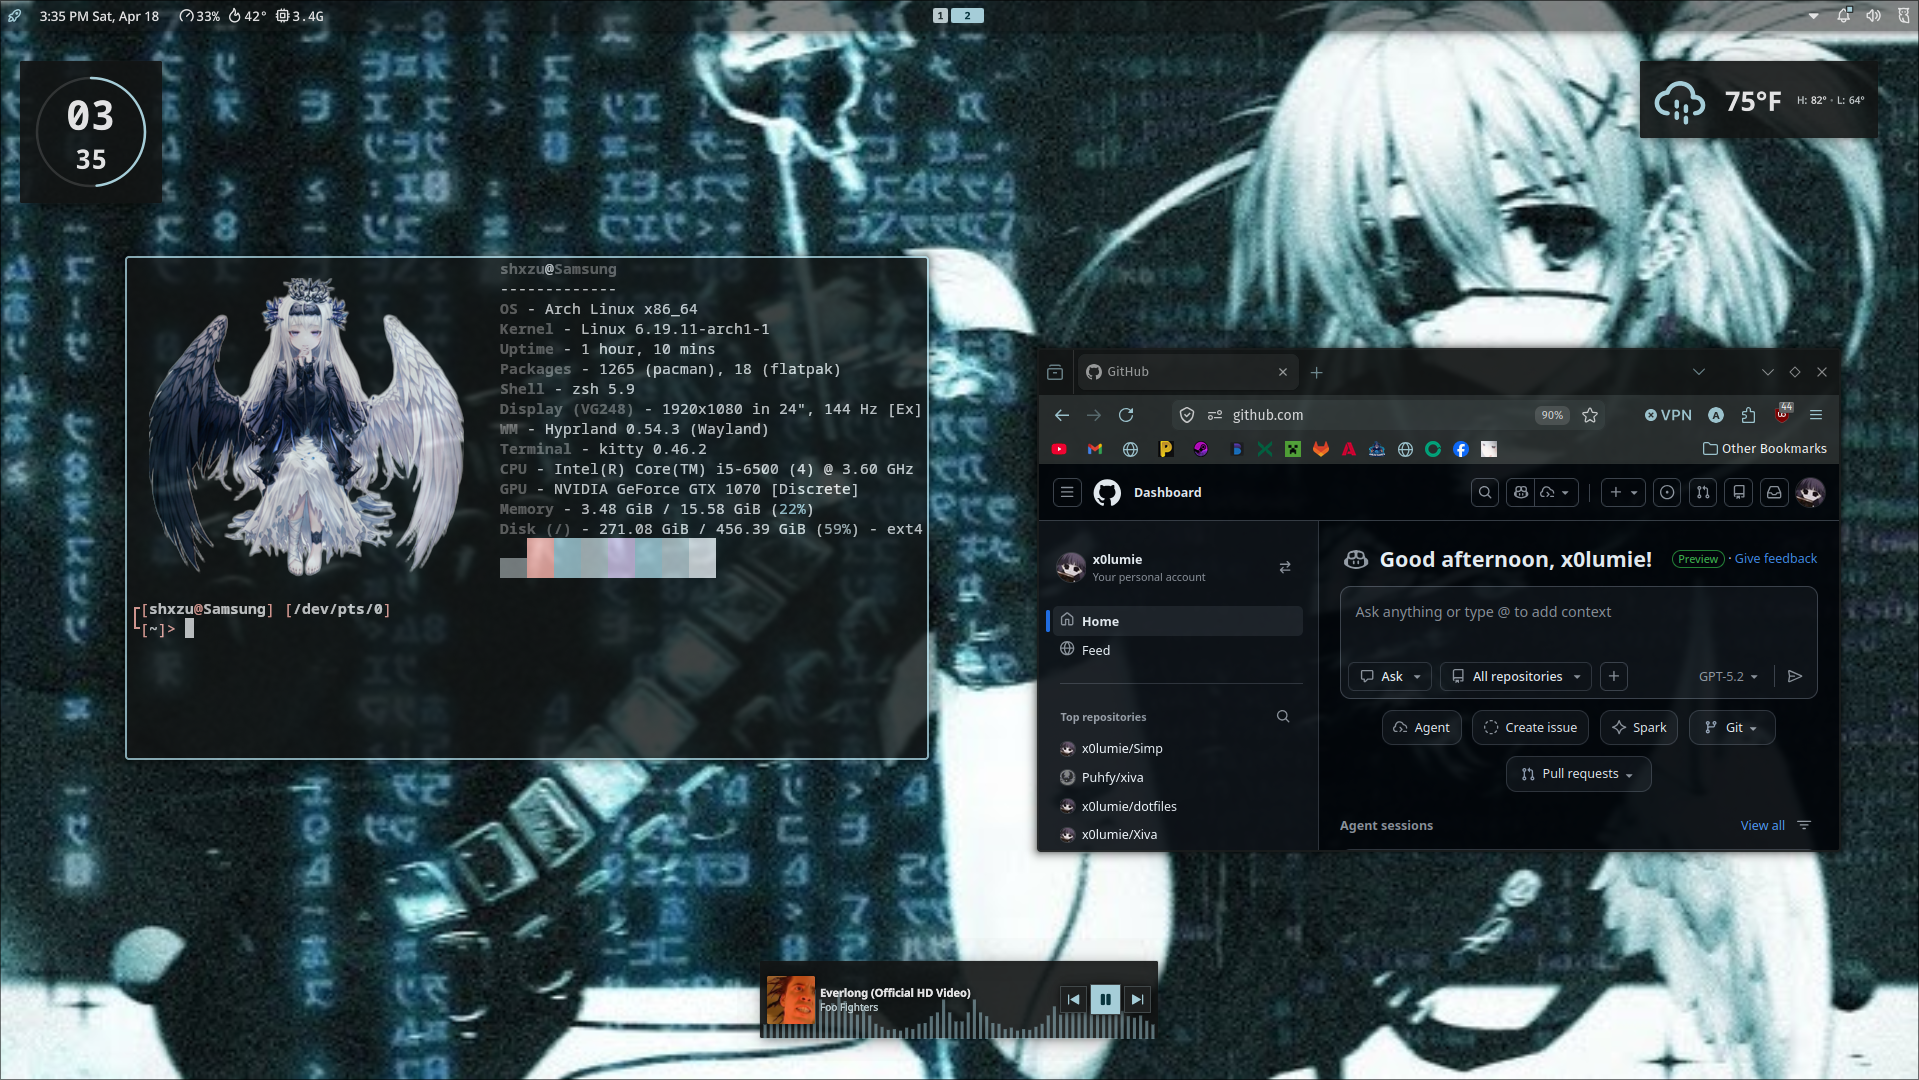The image size is (1919, 1080).
Task: Open the Facebook bookmark icon
Action: point(1461,449)
